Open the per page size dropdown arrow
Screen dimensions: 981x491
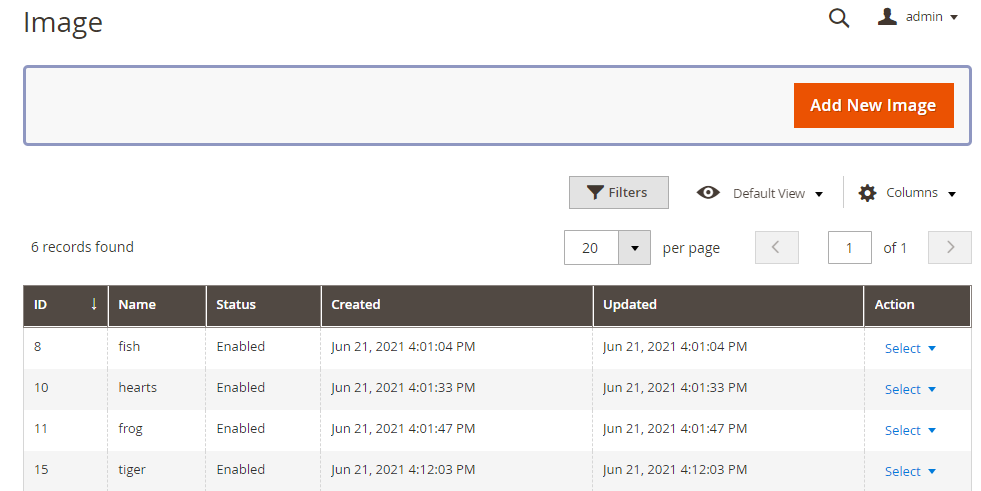point(634,248)
